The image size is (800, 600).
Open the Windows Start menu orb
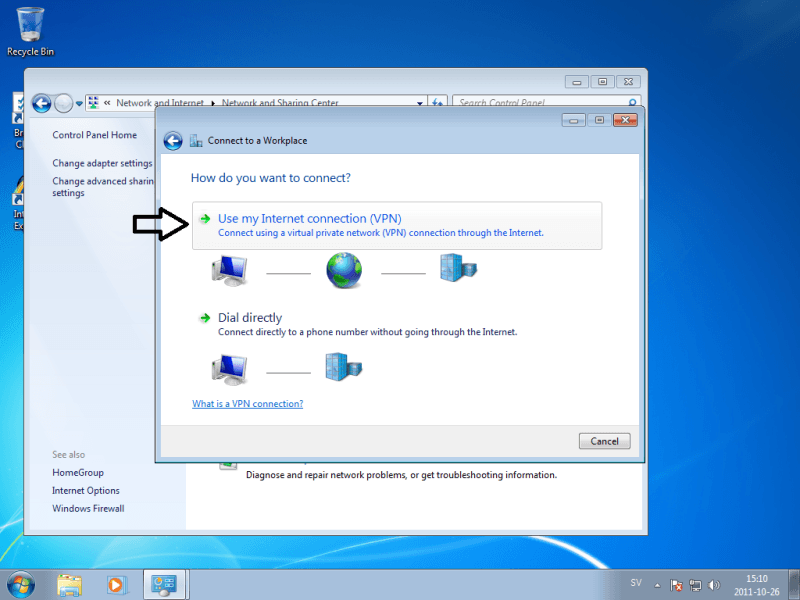coord(20,583)
